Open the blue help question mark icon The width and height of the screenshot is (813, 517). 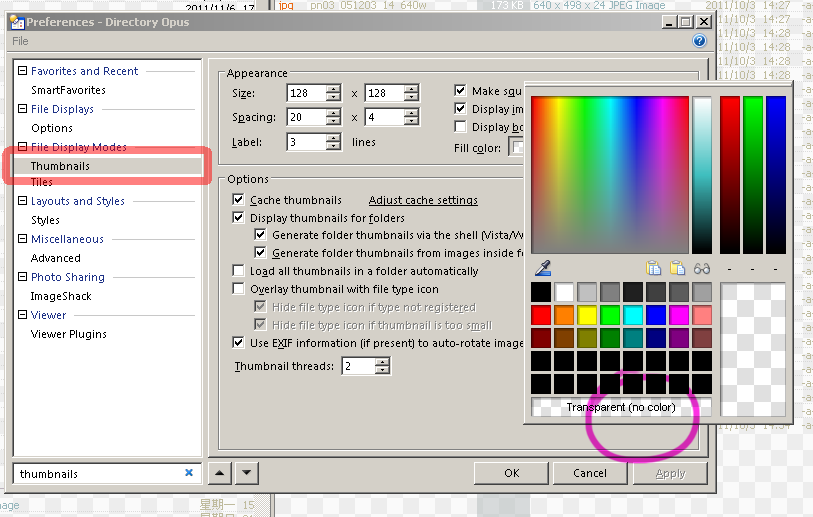coord(699,40)
